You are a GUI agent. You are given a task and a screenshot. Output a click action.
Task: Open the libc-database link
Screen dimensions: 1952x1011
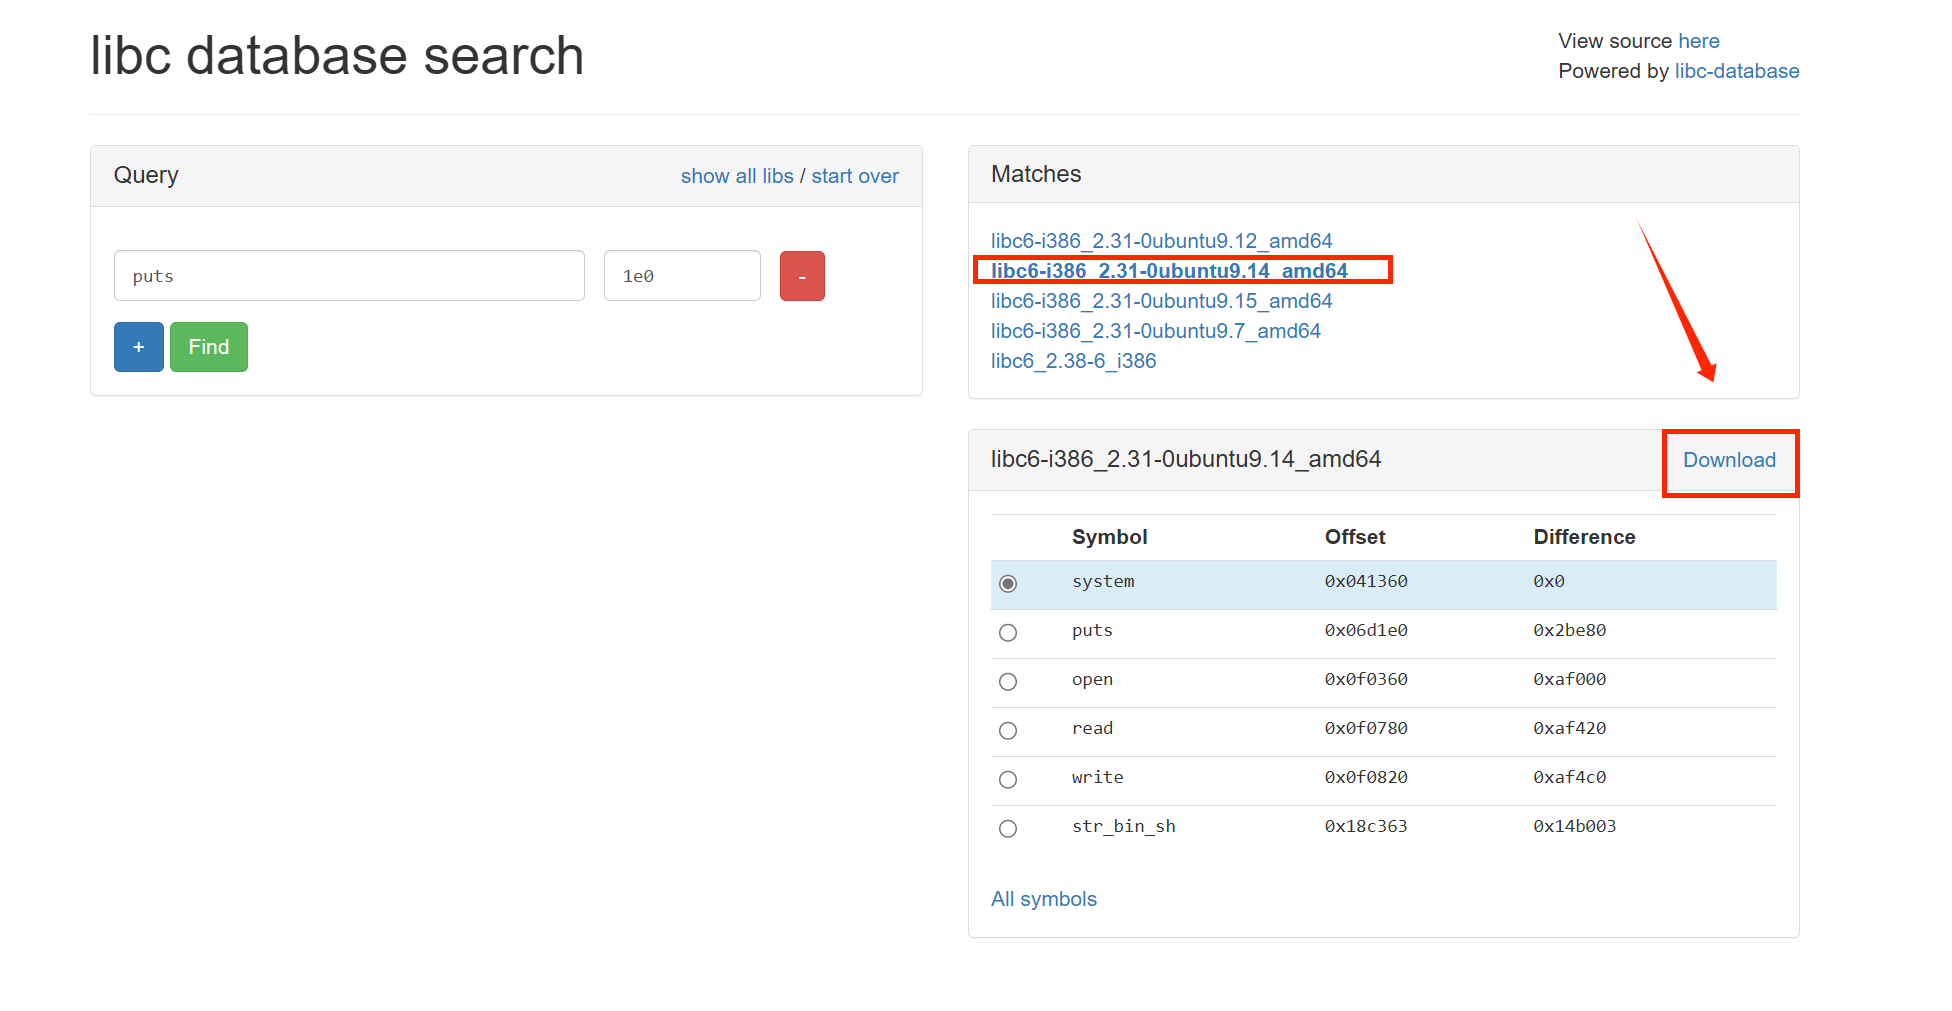1737,71
